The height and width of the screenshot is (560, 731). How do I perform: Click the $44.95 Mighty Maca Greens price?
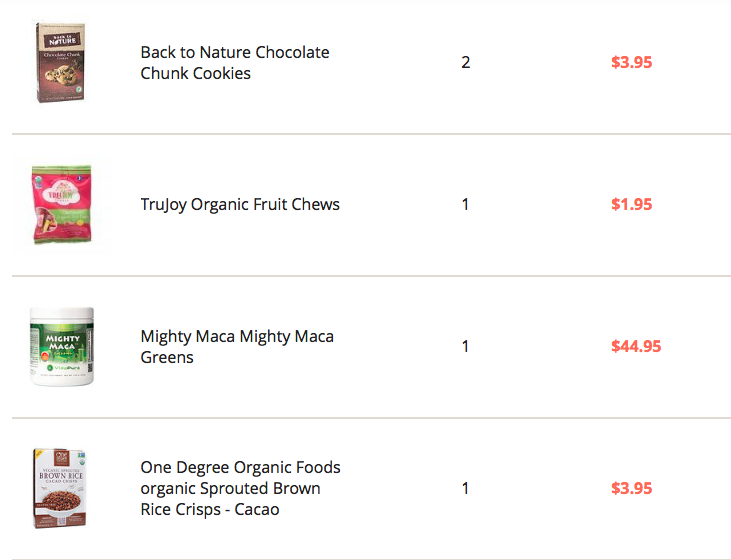636,346
